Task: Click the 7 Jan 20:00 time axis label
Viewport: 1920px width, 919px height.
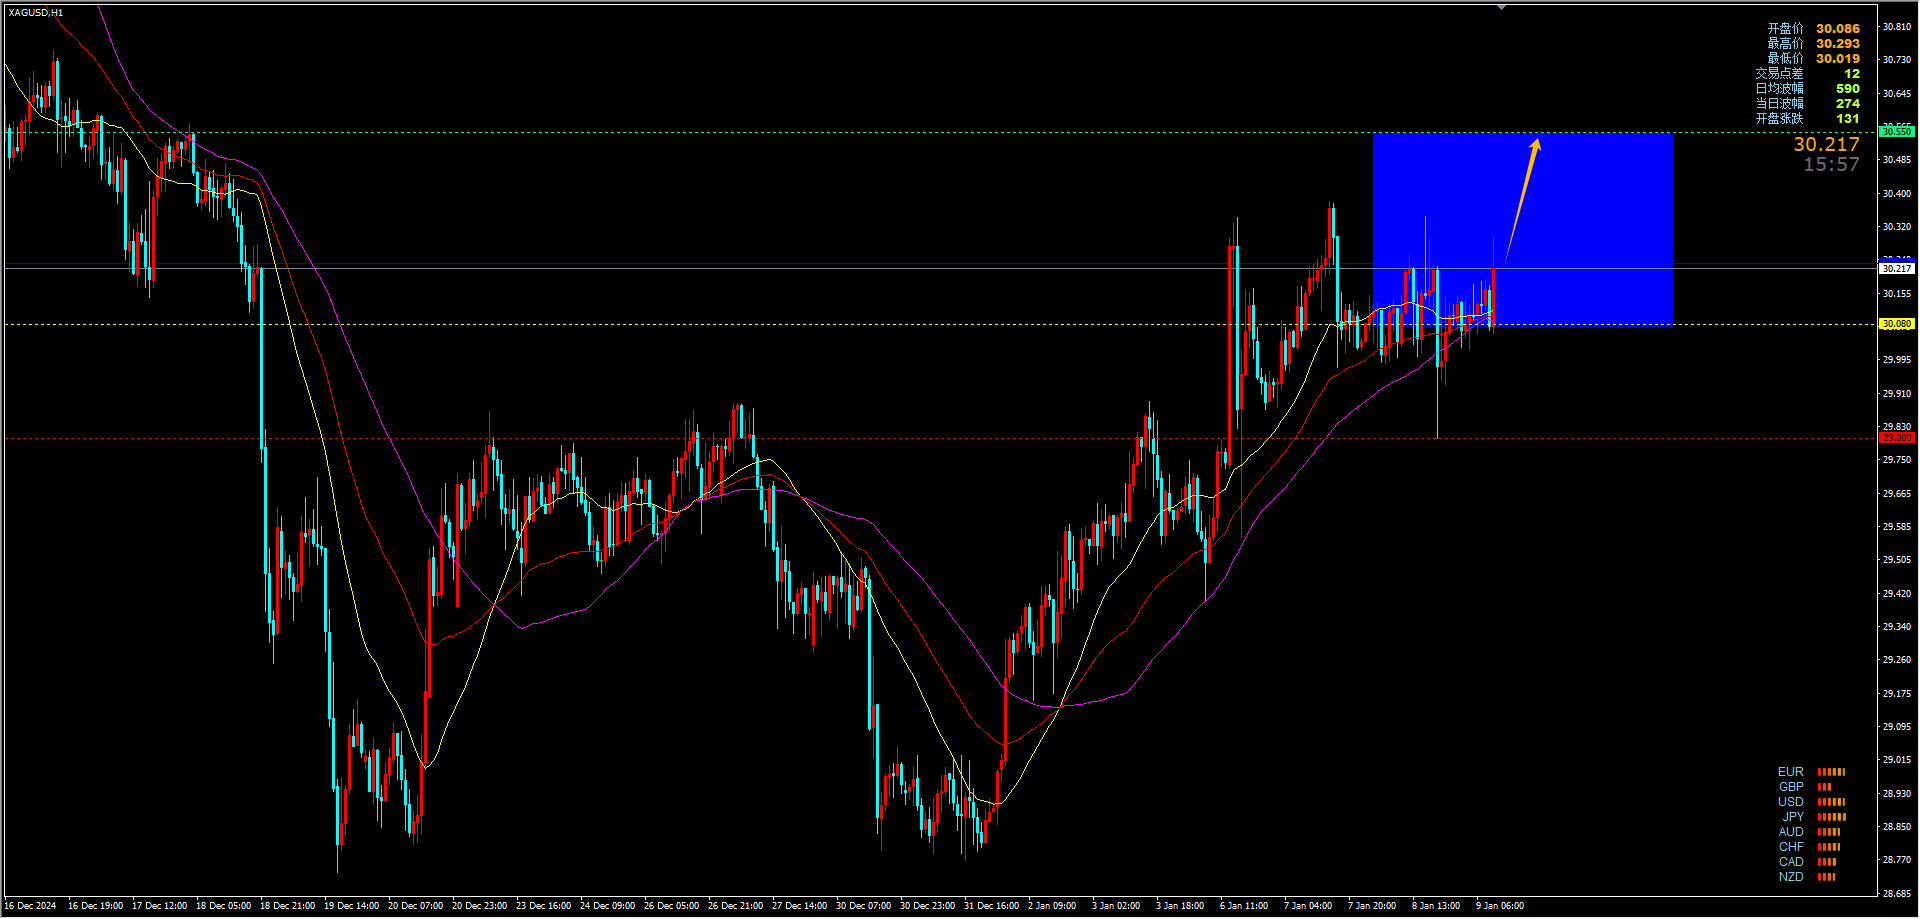Action: (x=1372, y=906)
